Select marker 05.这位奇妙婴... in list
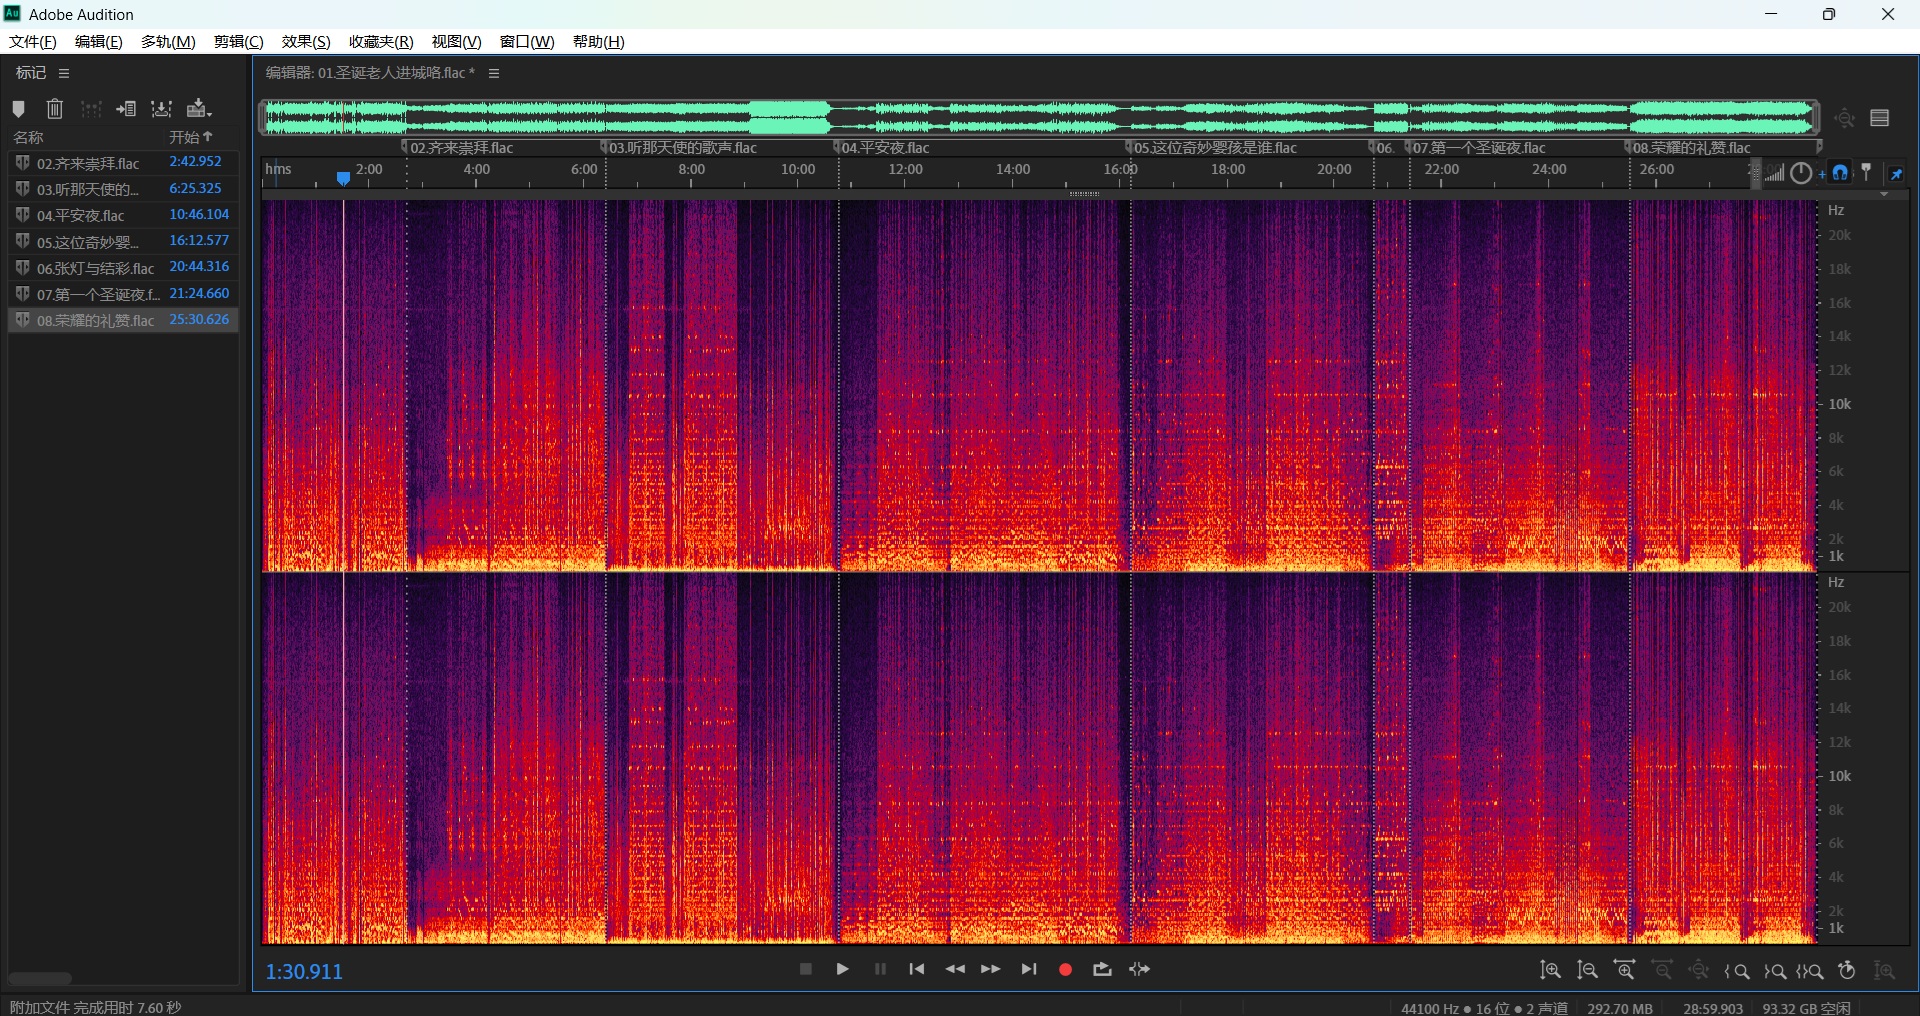1920x1016 pixels. click(x=88, y=242)
